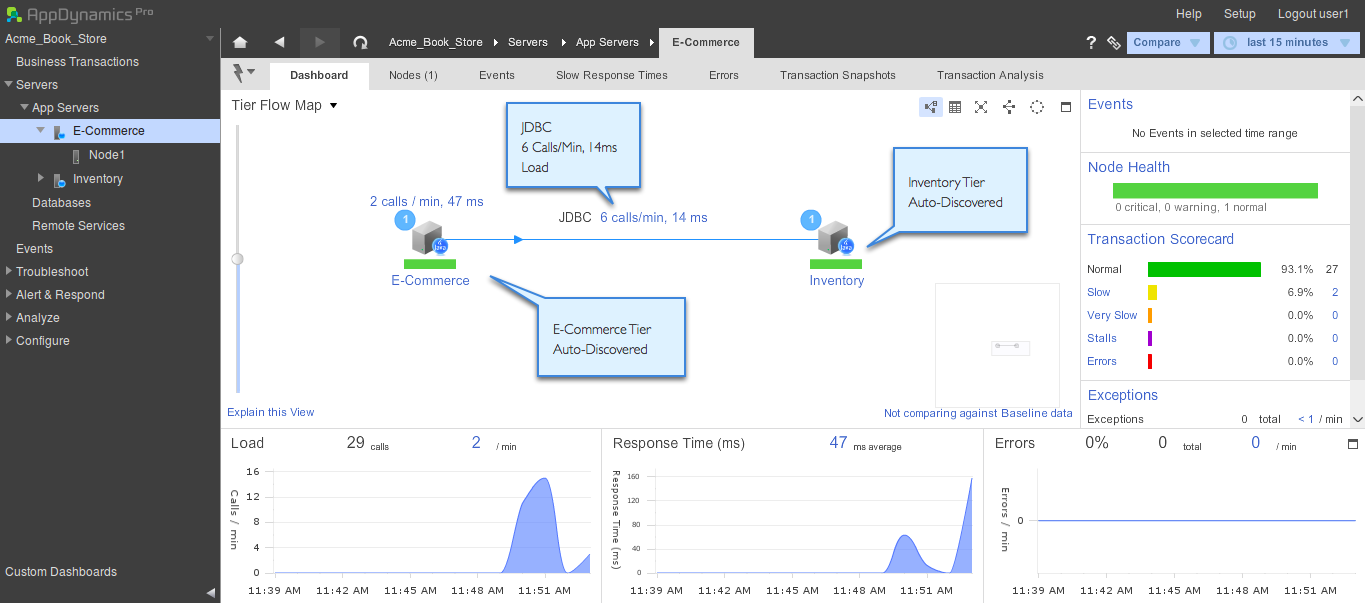Expand the Alert & Respond section
Image resolution: width=1365 pixels, height=603 pixels.
pyautogui.click(x=9, y=294)
